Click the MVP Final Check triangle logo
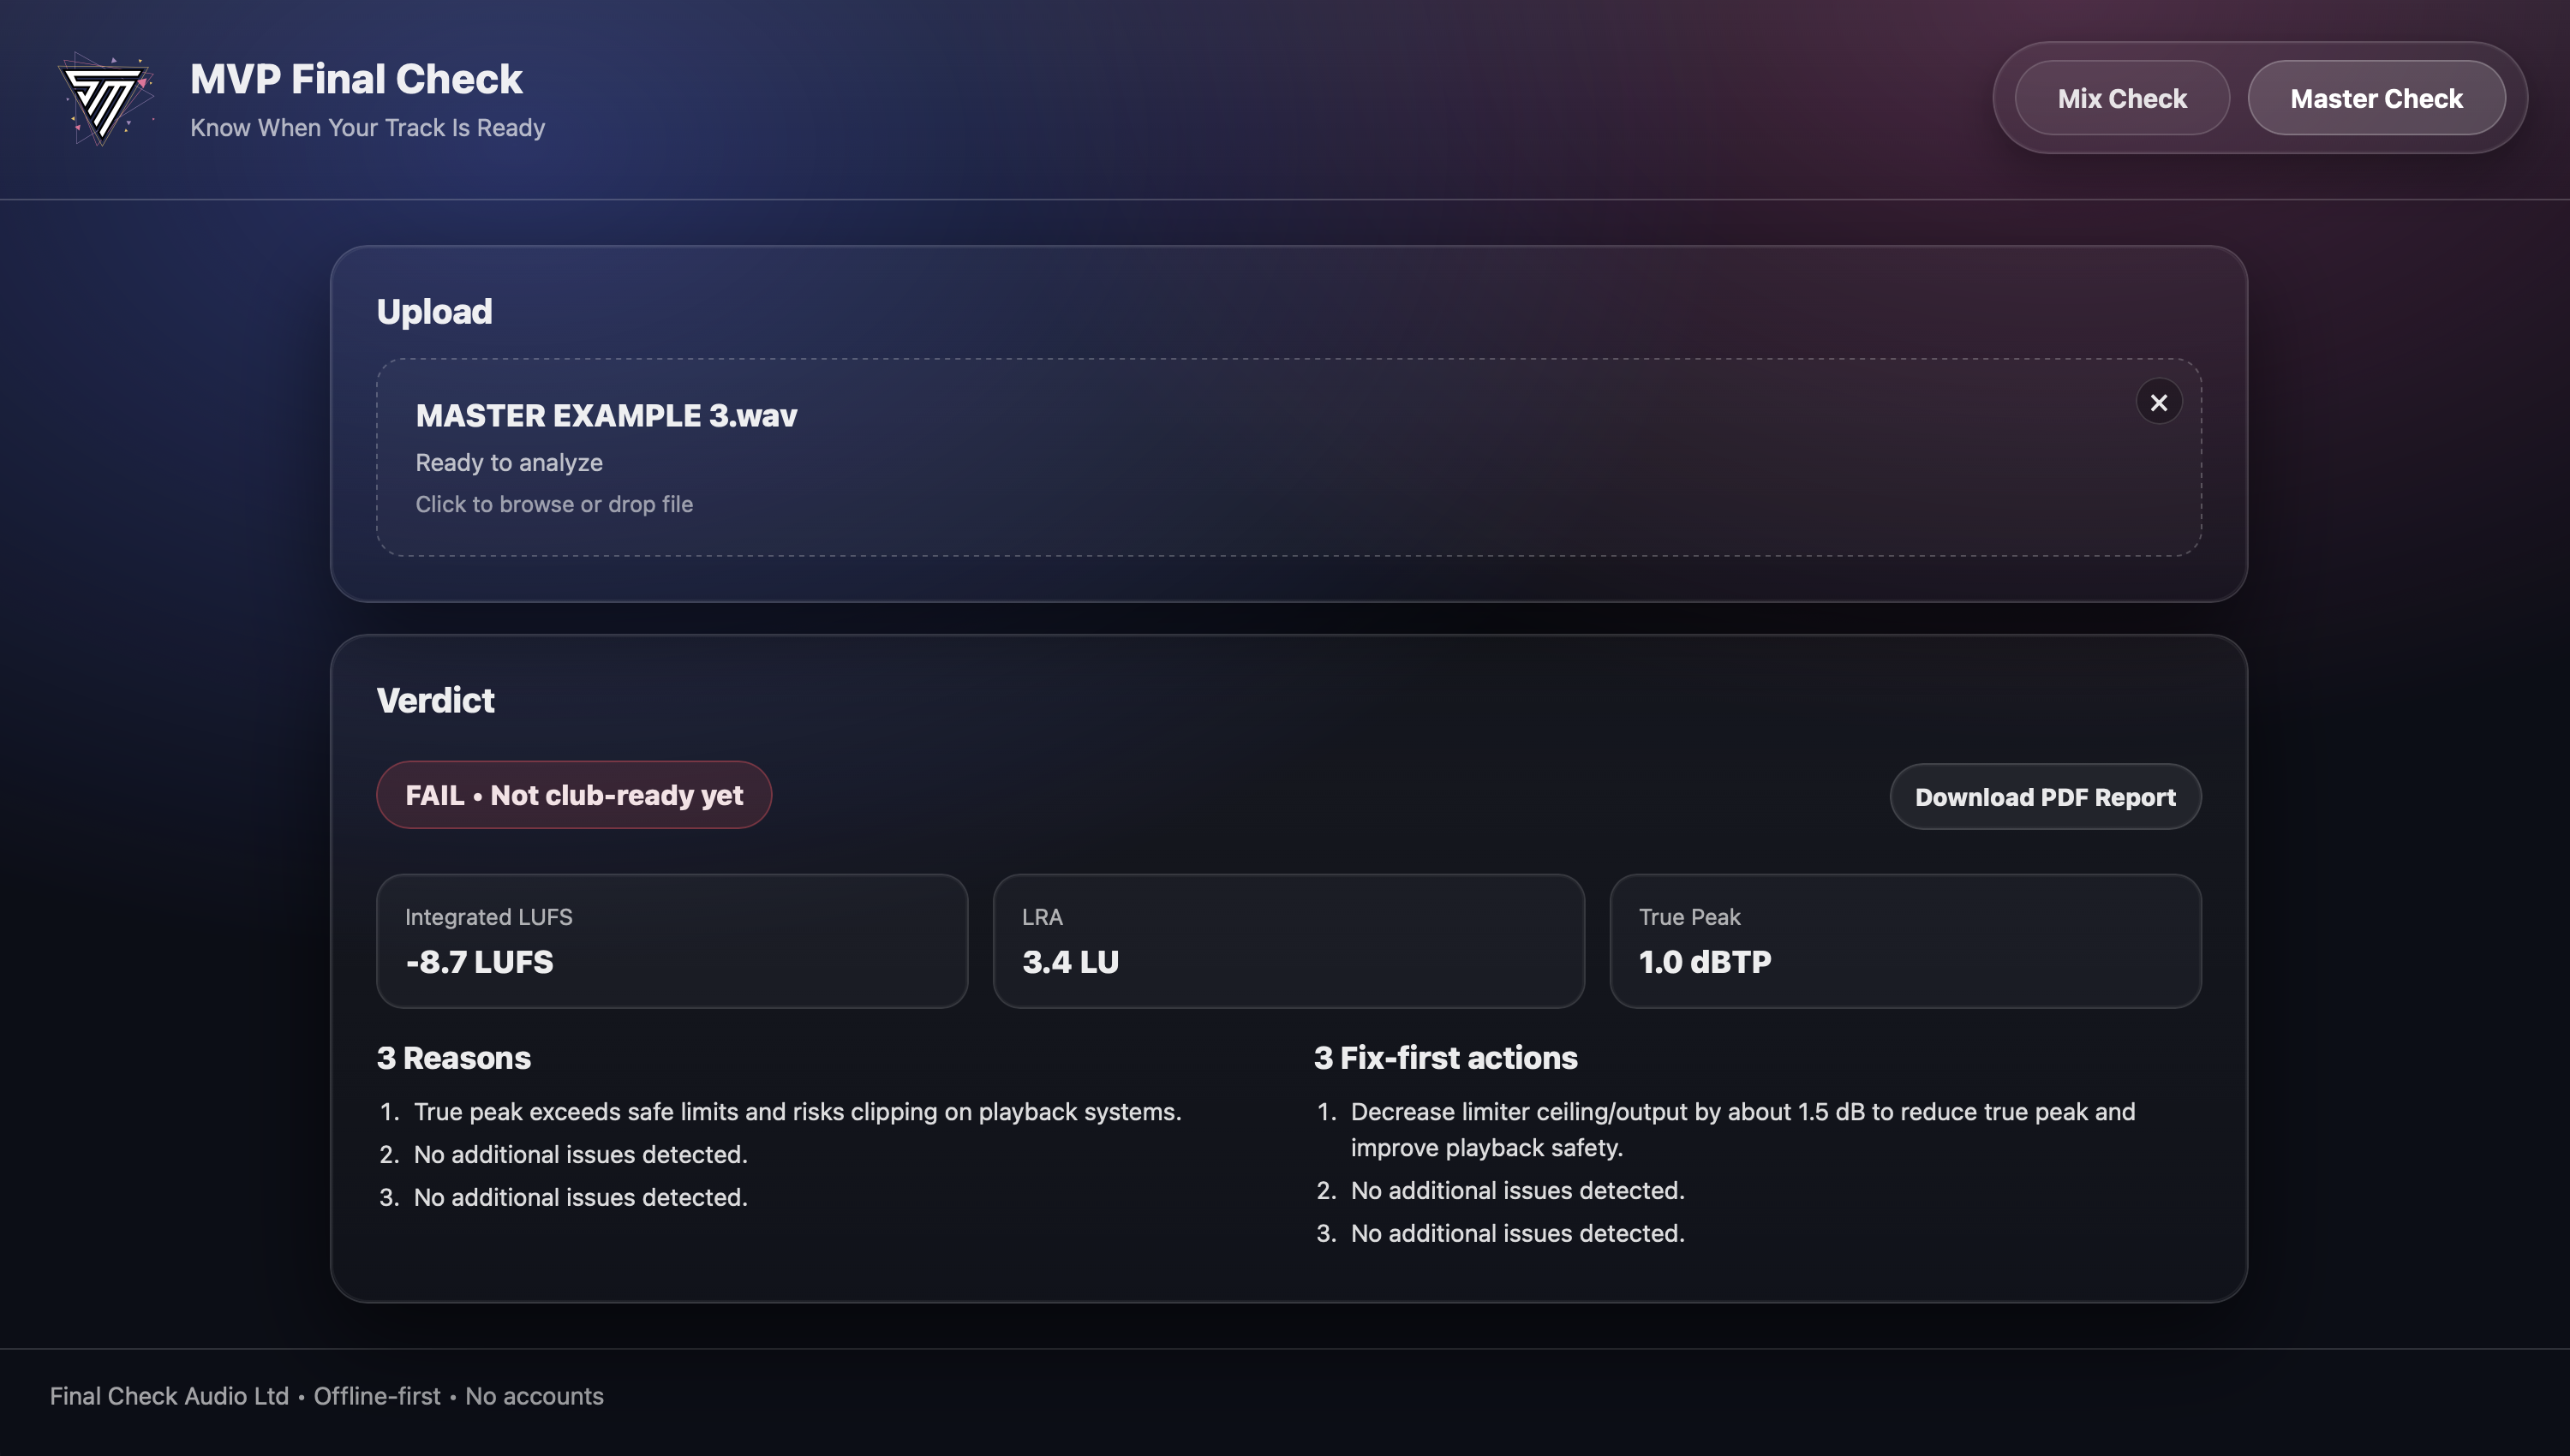 [x=104, y=99]
